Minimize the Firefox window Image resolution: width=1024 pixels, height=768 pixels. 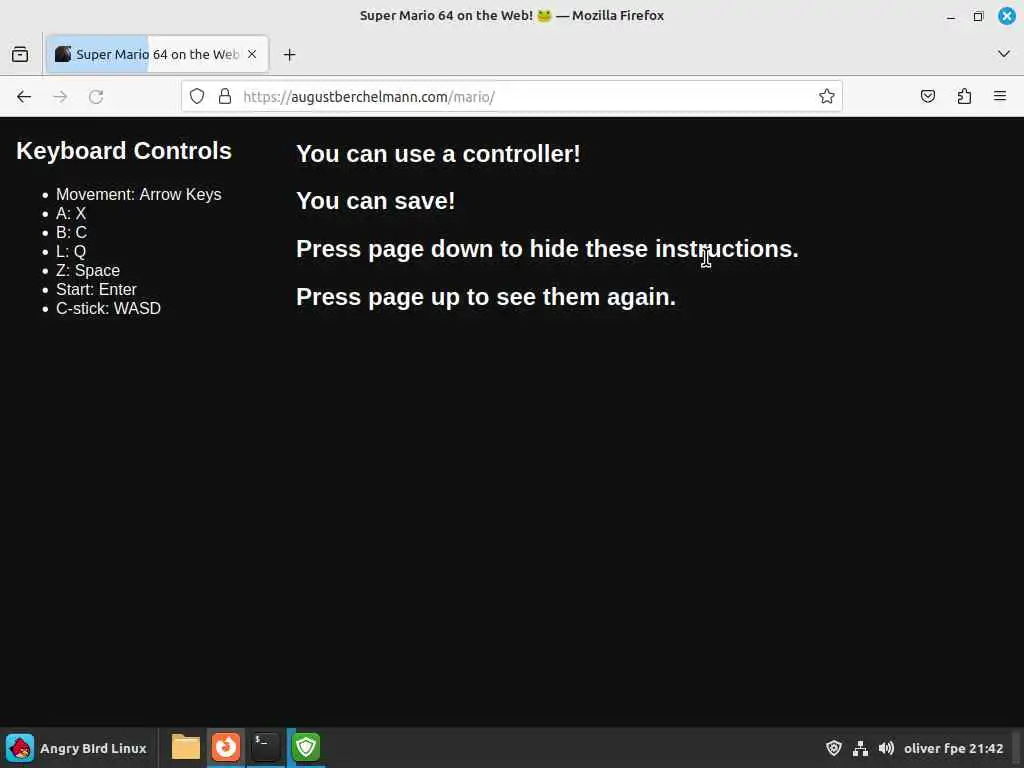(951, 16)
